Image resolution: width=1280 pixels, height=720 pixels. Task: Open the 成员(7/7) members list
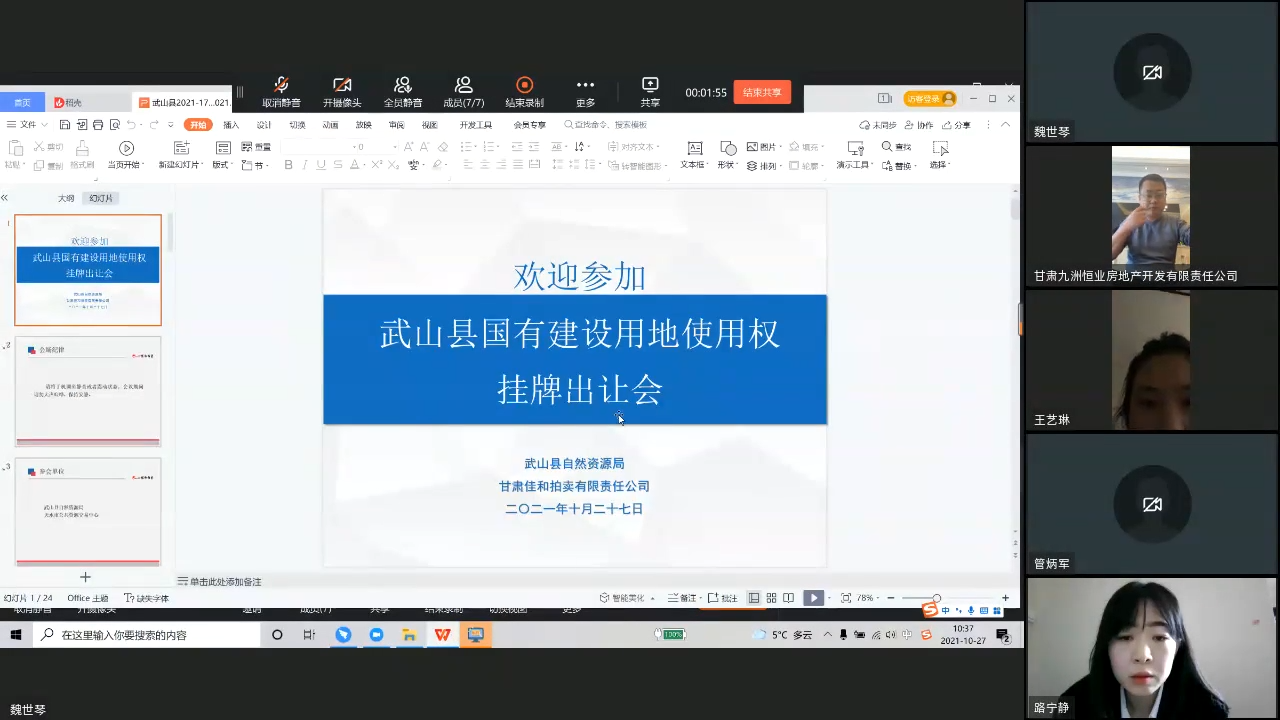[x=464, y=86]
